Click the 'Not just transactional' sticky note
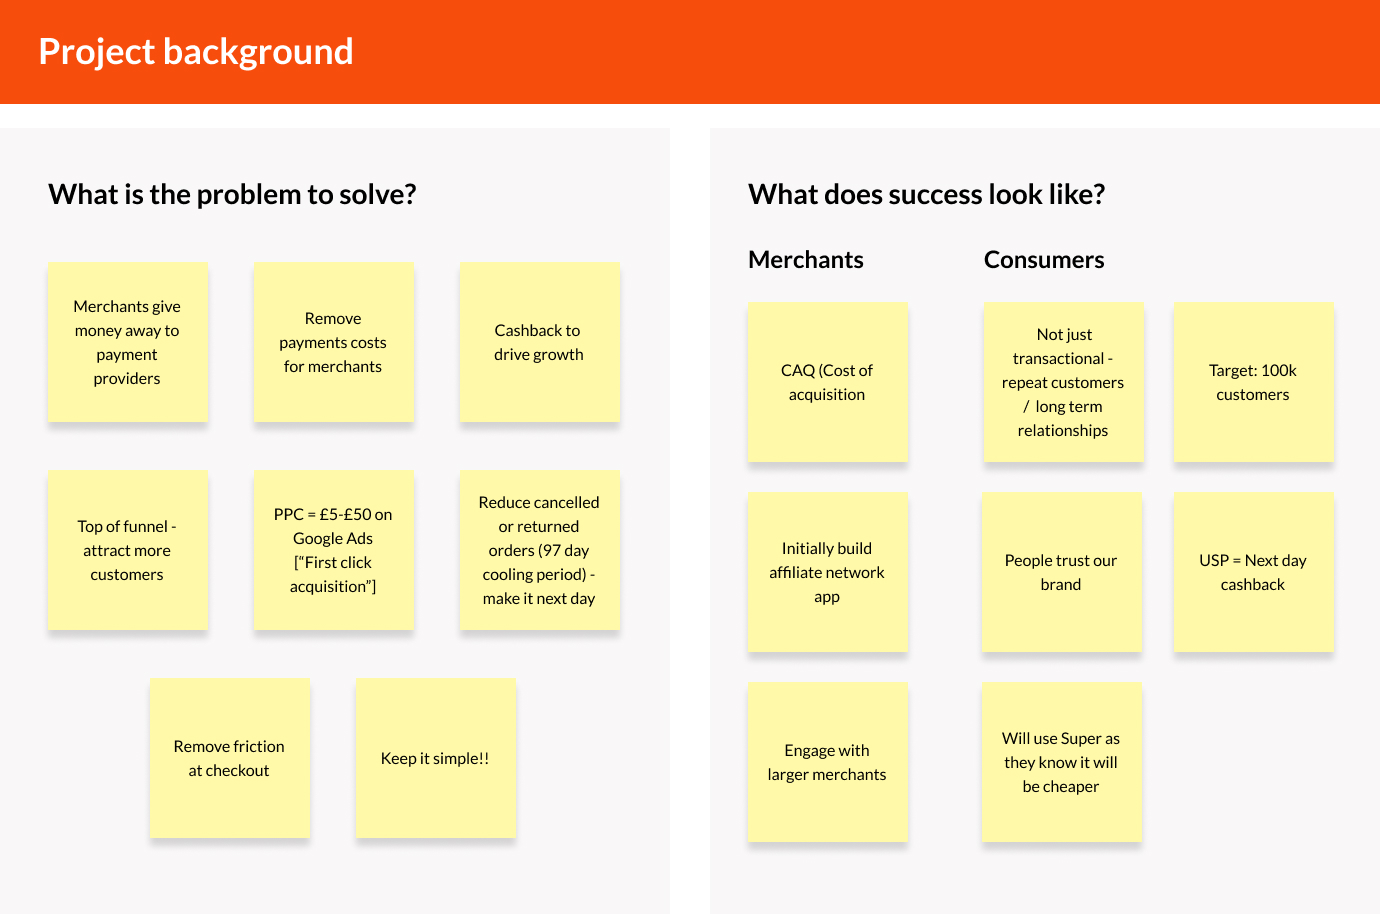Image resolution: width=1380 pixels, height=914 pixels. pyautogui.click(x=1063, y=382)
